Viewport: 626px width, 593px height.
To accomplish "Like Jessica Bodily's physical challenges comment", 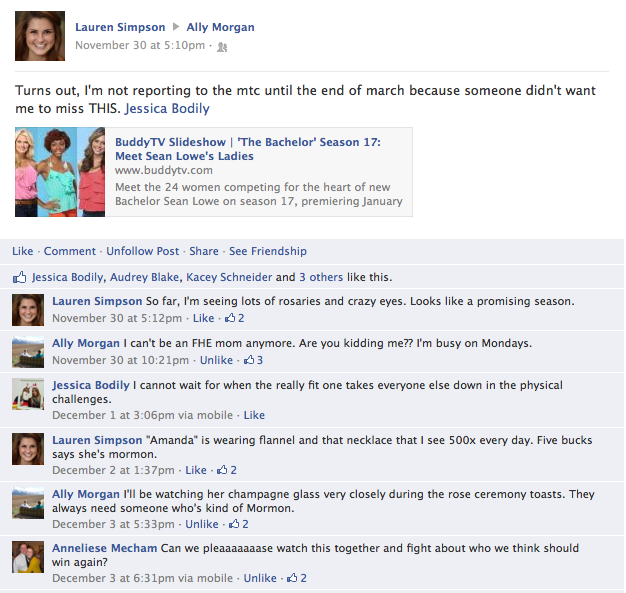I will (x=254, y=415).
